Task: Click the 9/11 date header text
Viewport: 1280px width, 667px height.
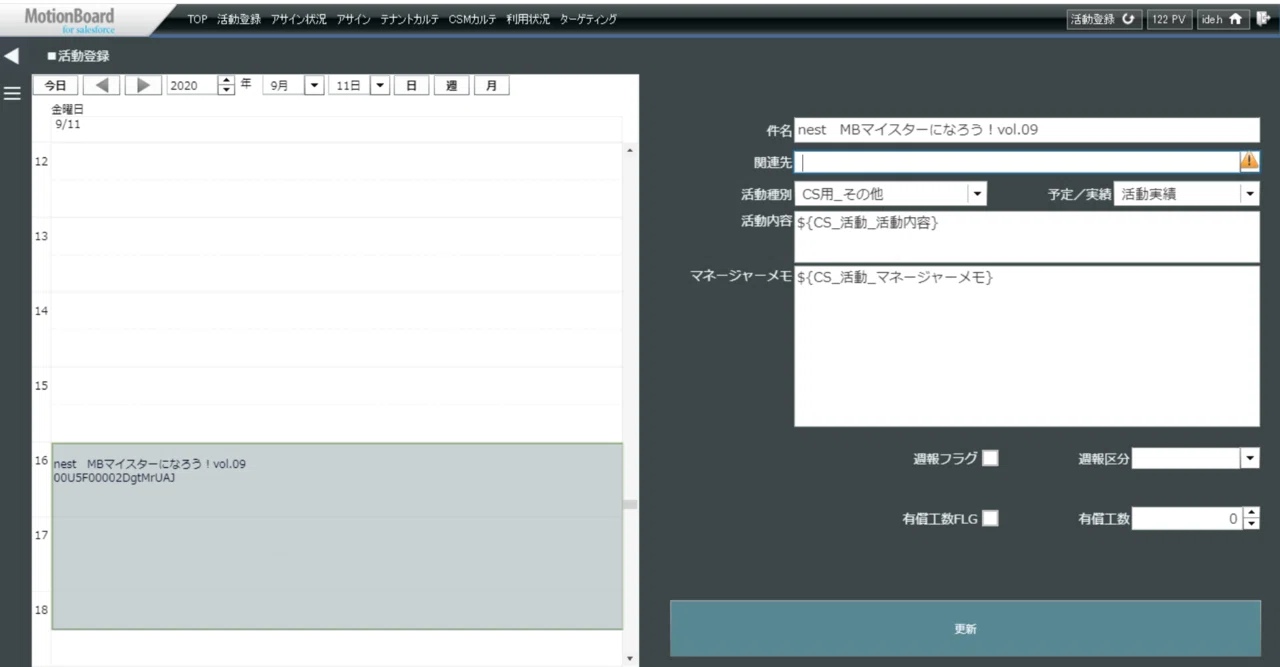Action: click(x=69, y=124)
